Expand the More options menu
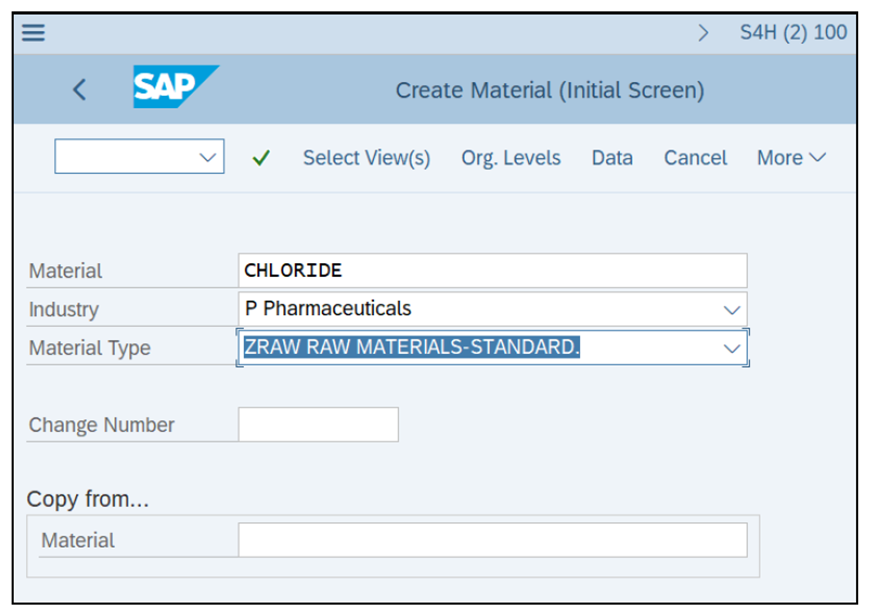The width and height of the screenshot is (870, 616). [x=789, y=157]
